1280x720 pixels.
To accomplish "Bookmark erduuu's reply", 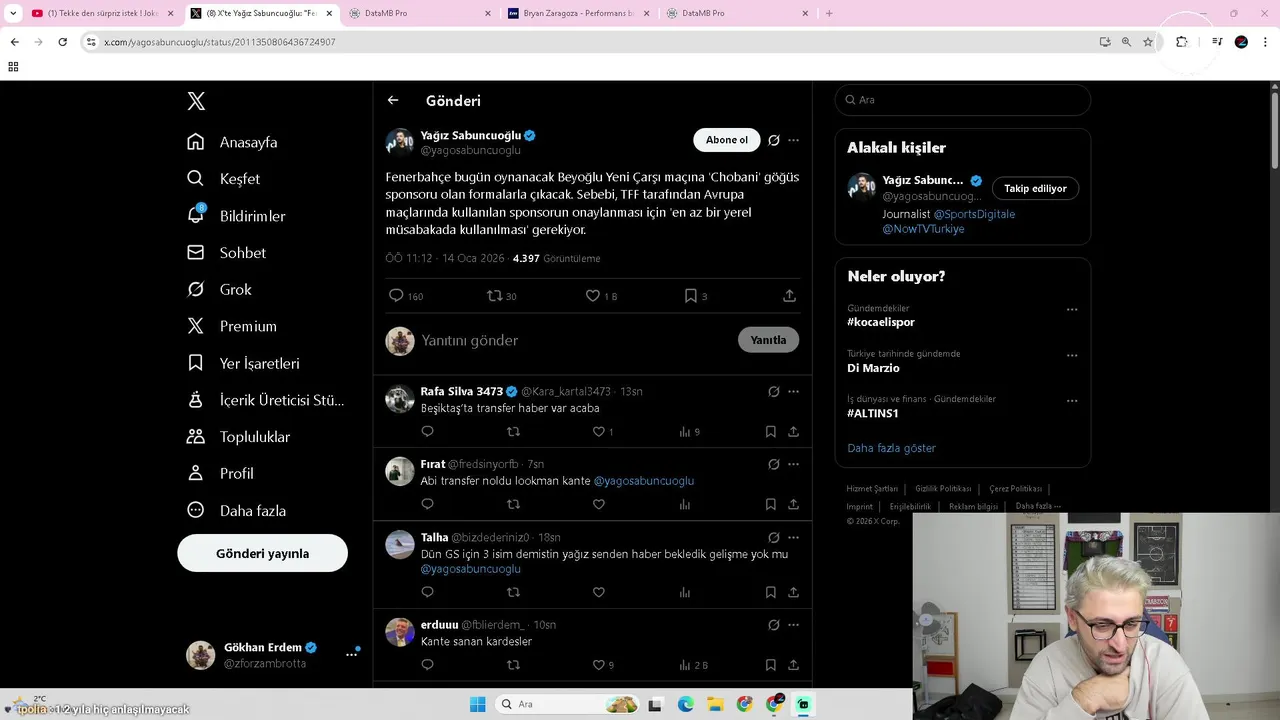I will 771,665.
